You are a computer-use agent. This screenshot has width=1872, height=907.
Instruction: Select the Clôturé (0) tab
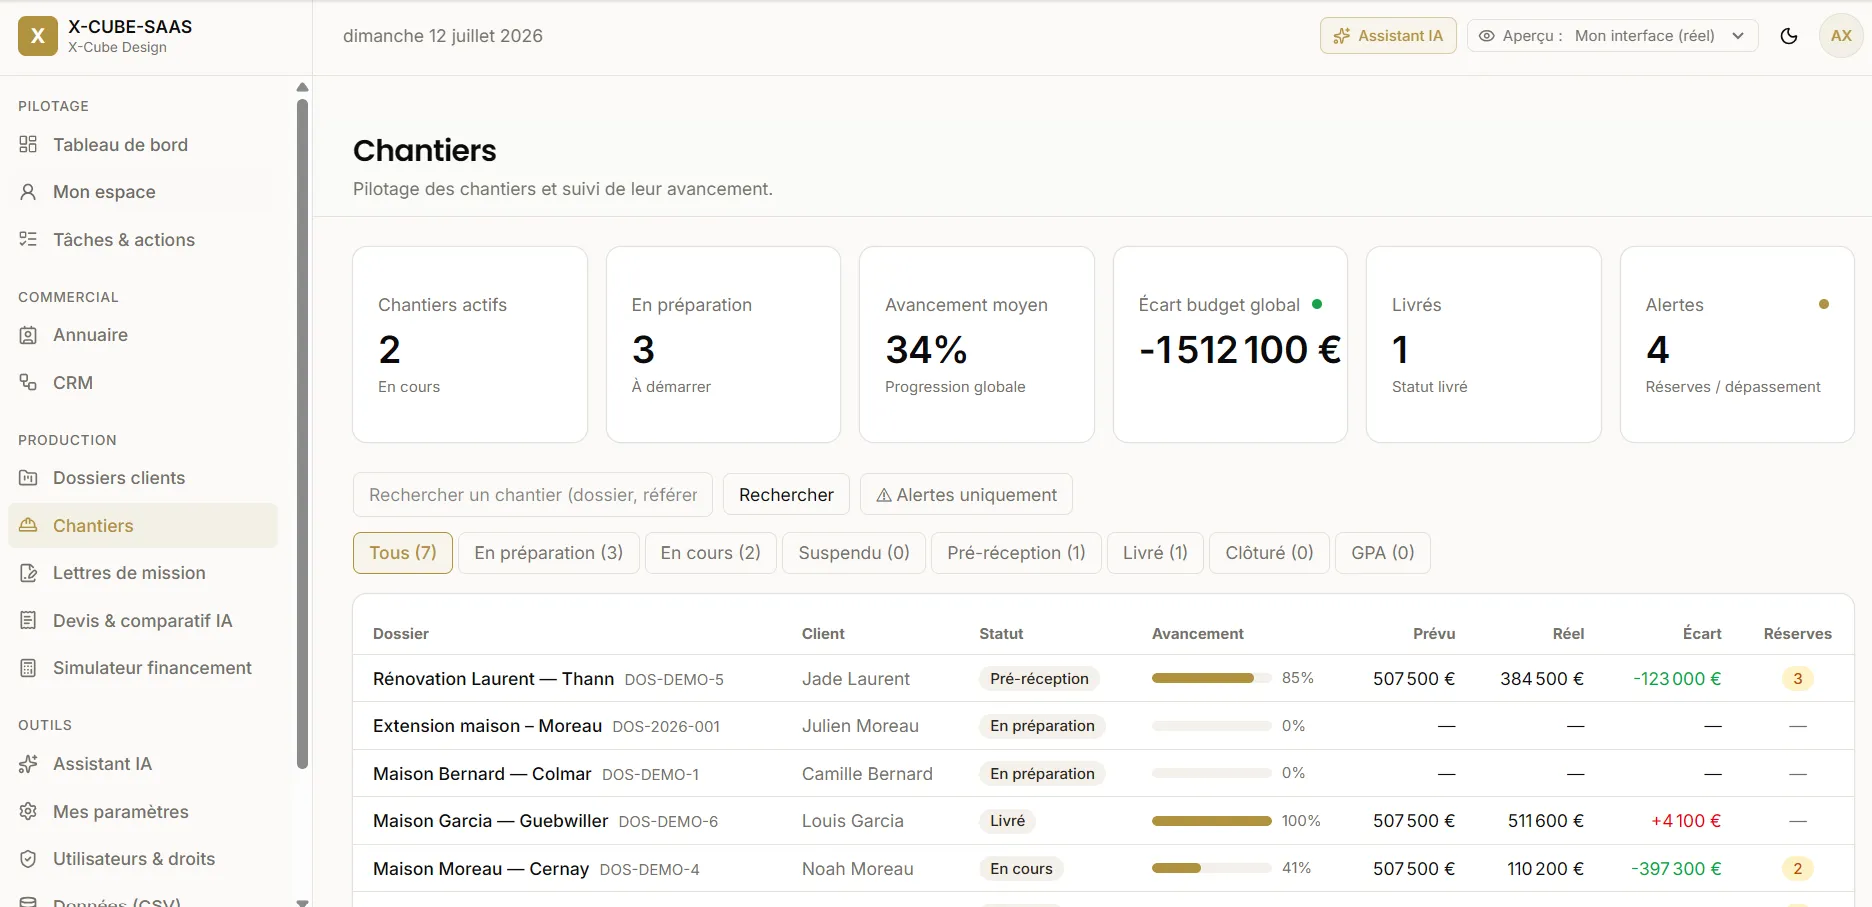pyautogui.click(x=1269, y=553)
